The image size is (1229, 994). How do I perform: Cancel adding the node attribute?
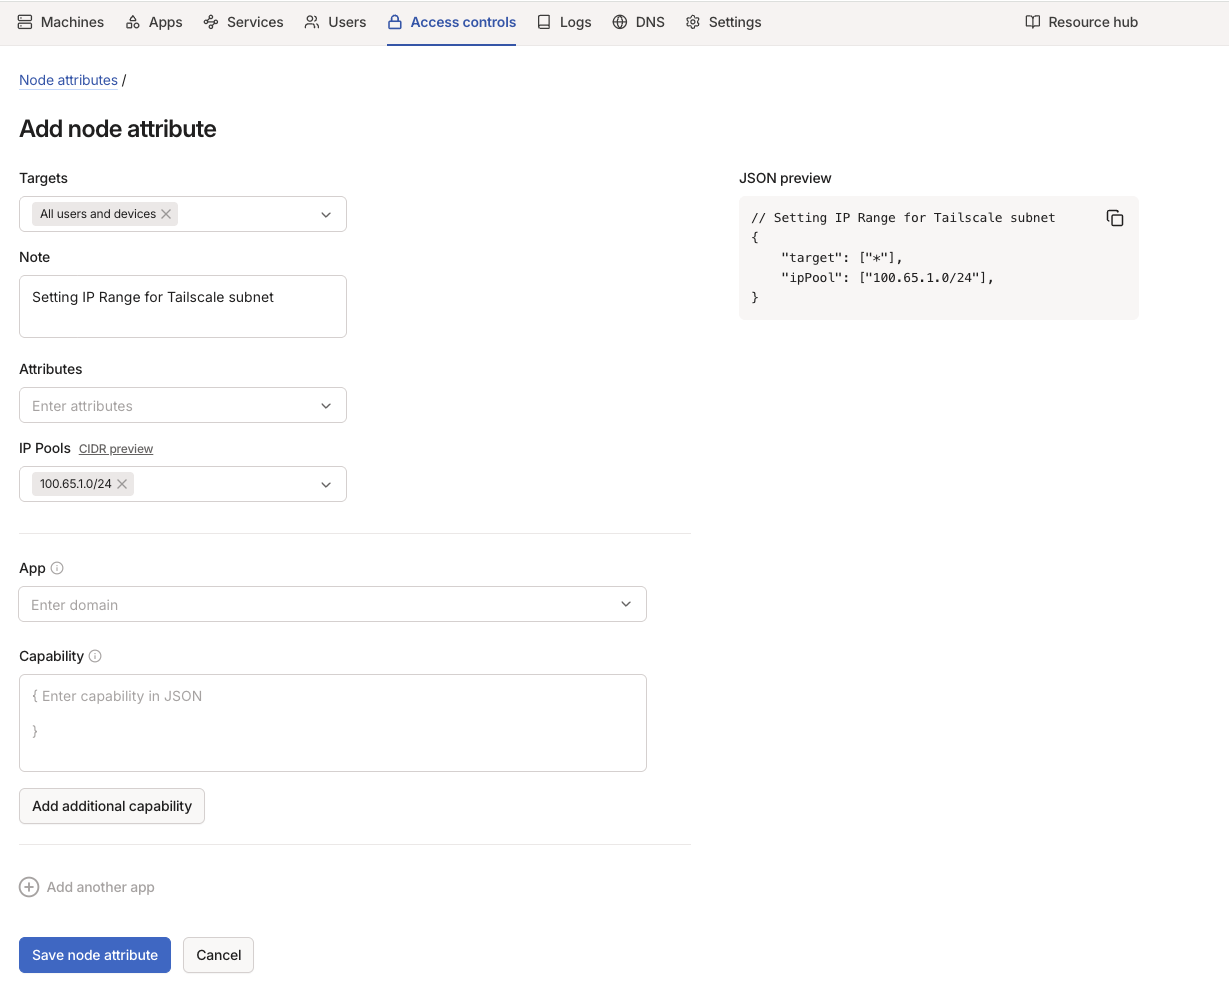coord(218,955)
